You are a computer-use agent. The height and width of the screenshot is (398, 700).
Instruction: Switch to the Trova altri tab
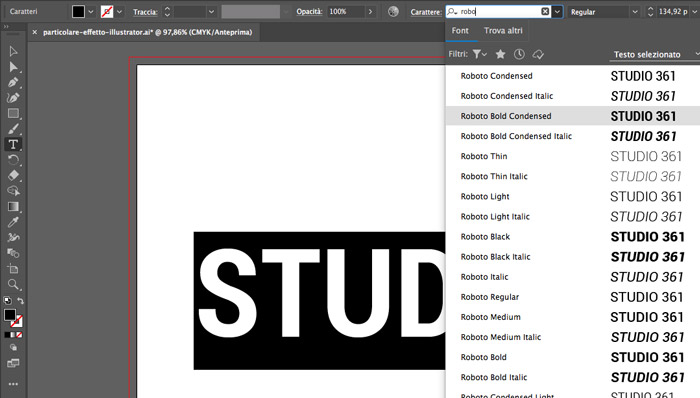(x=503, y=31)
